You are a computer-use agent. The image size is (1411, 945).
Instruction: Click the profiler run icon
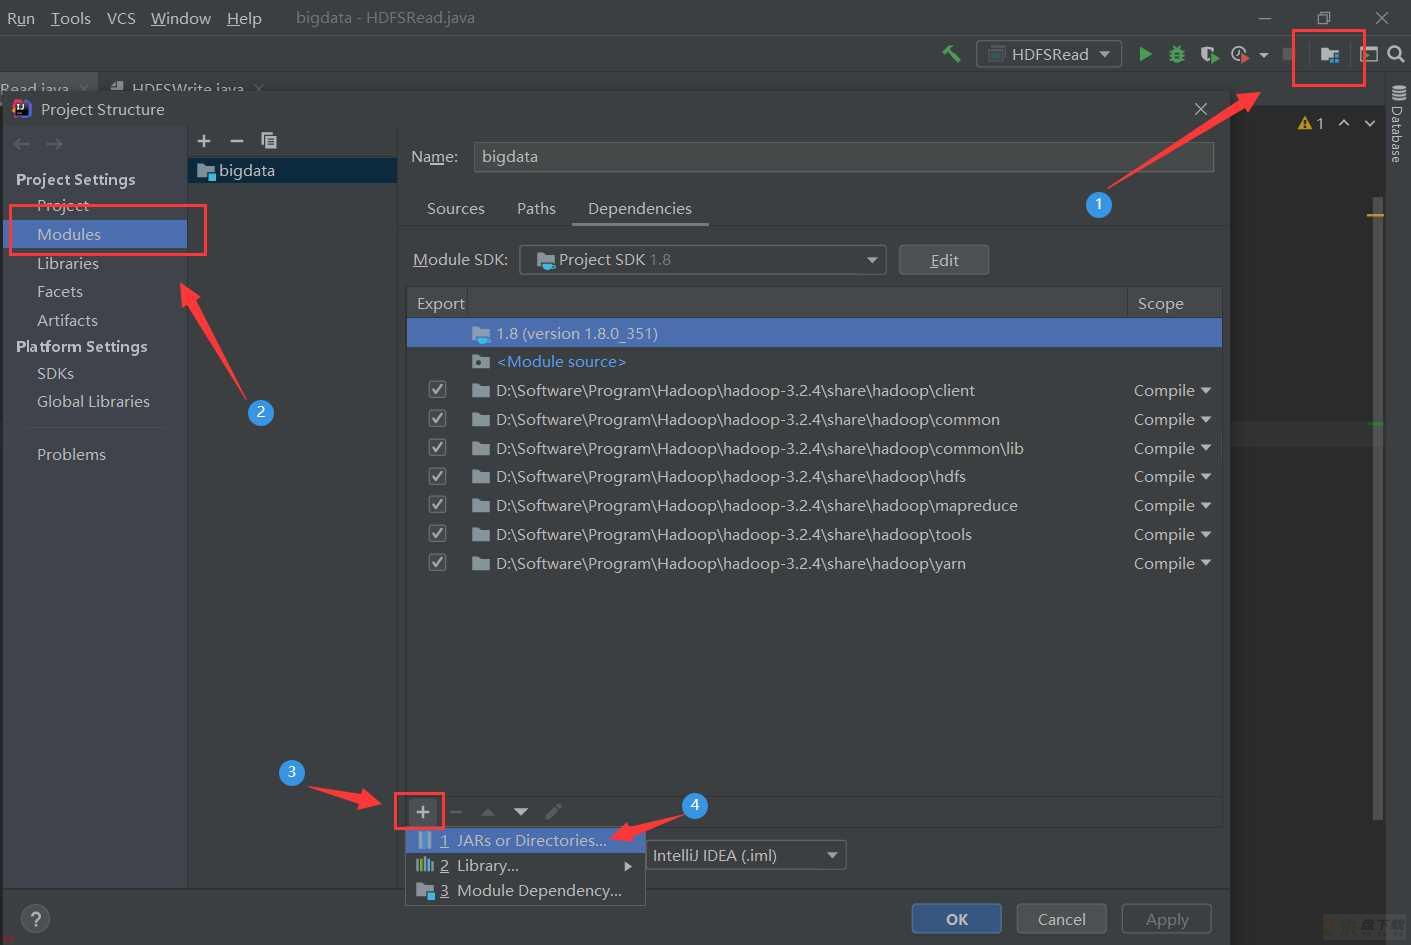pos(1240,54)
